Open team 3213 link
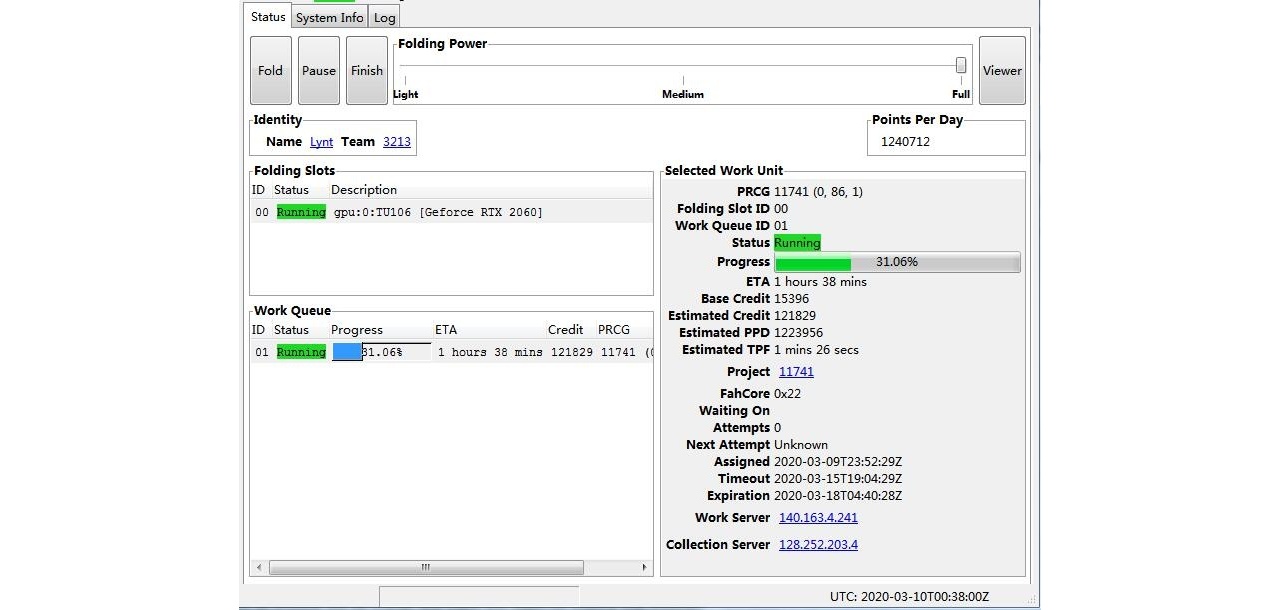This screenshot has width=1280, height=610. [x=397, y=142]
